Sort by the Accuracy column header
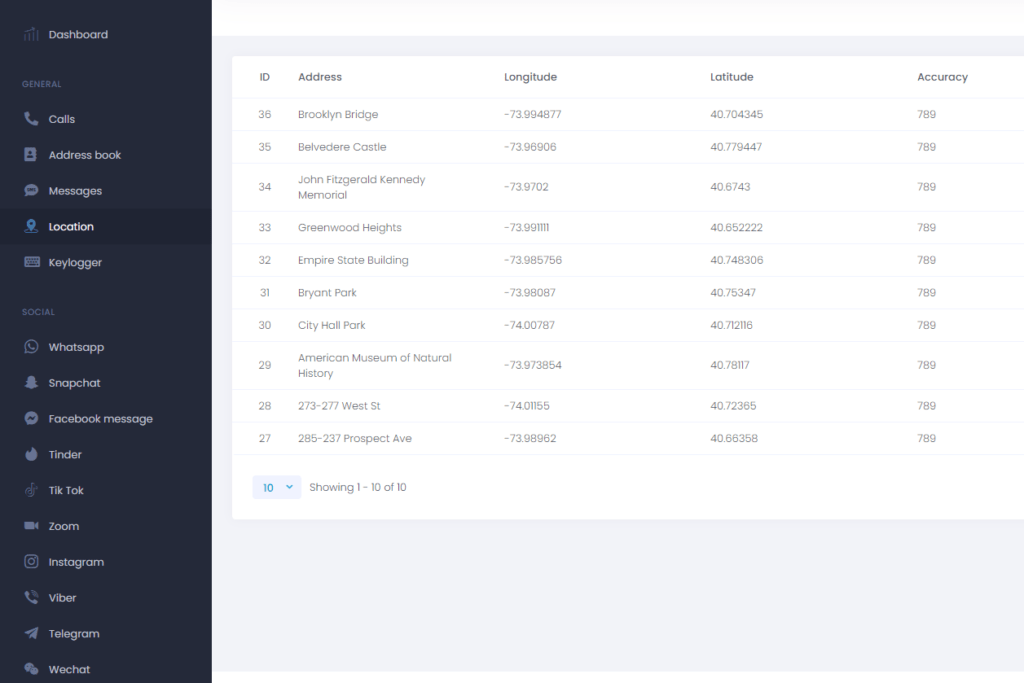 pos(942,77)
